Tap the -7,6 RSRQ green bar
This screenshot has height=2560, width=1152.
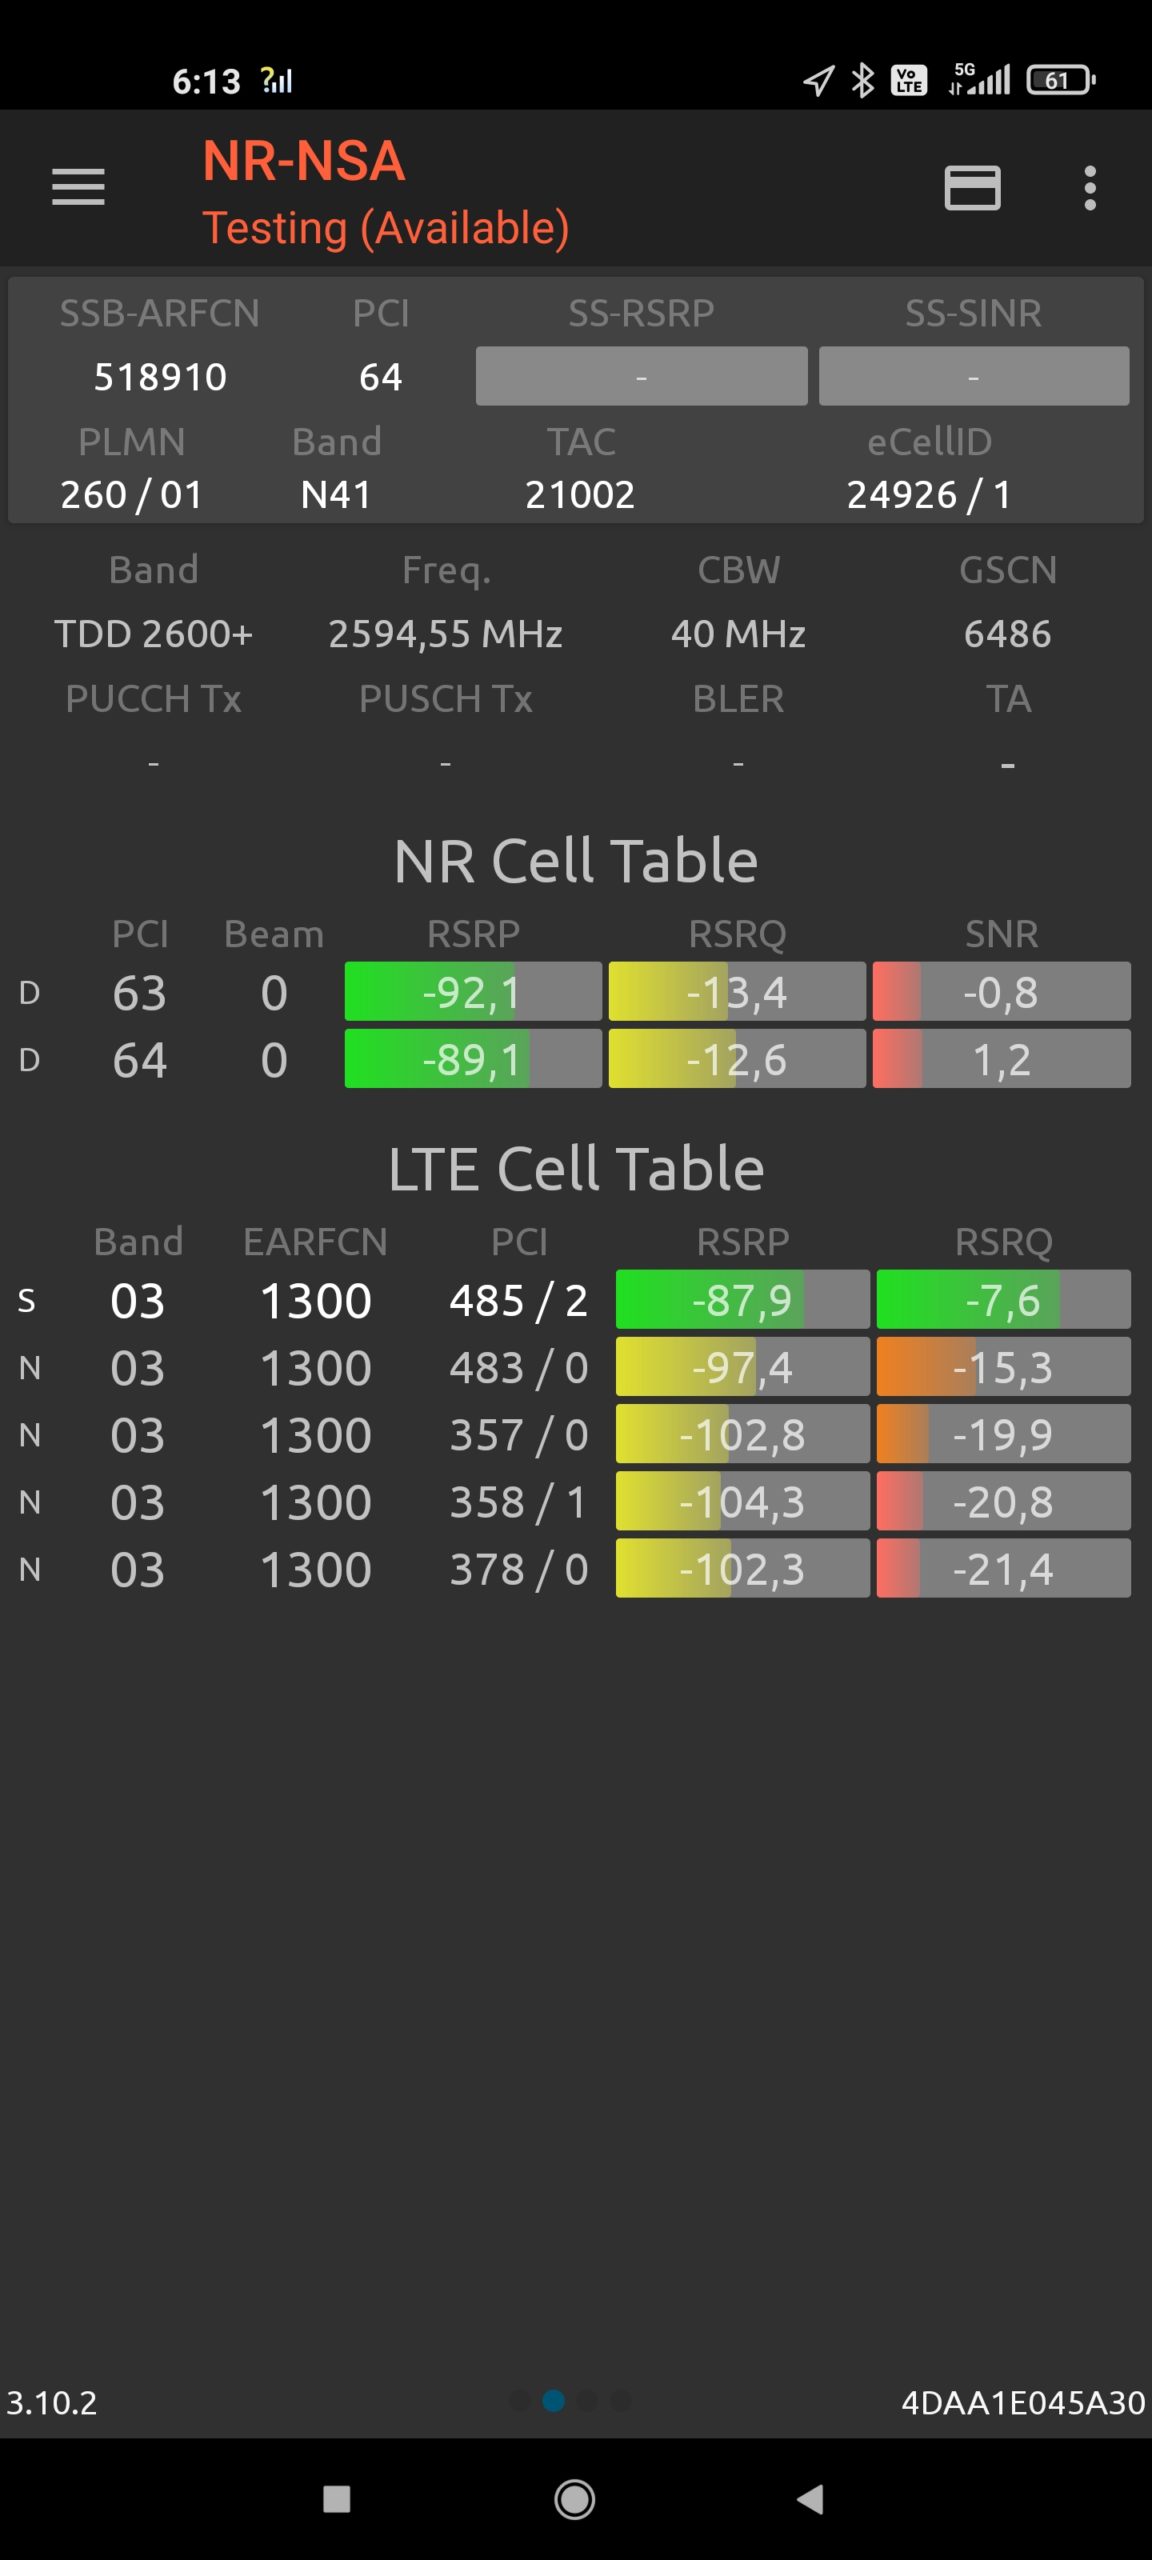click(x=1002, y=1300)
